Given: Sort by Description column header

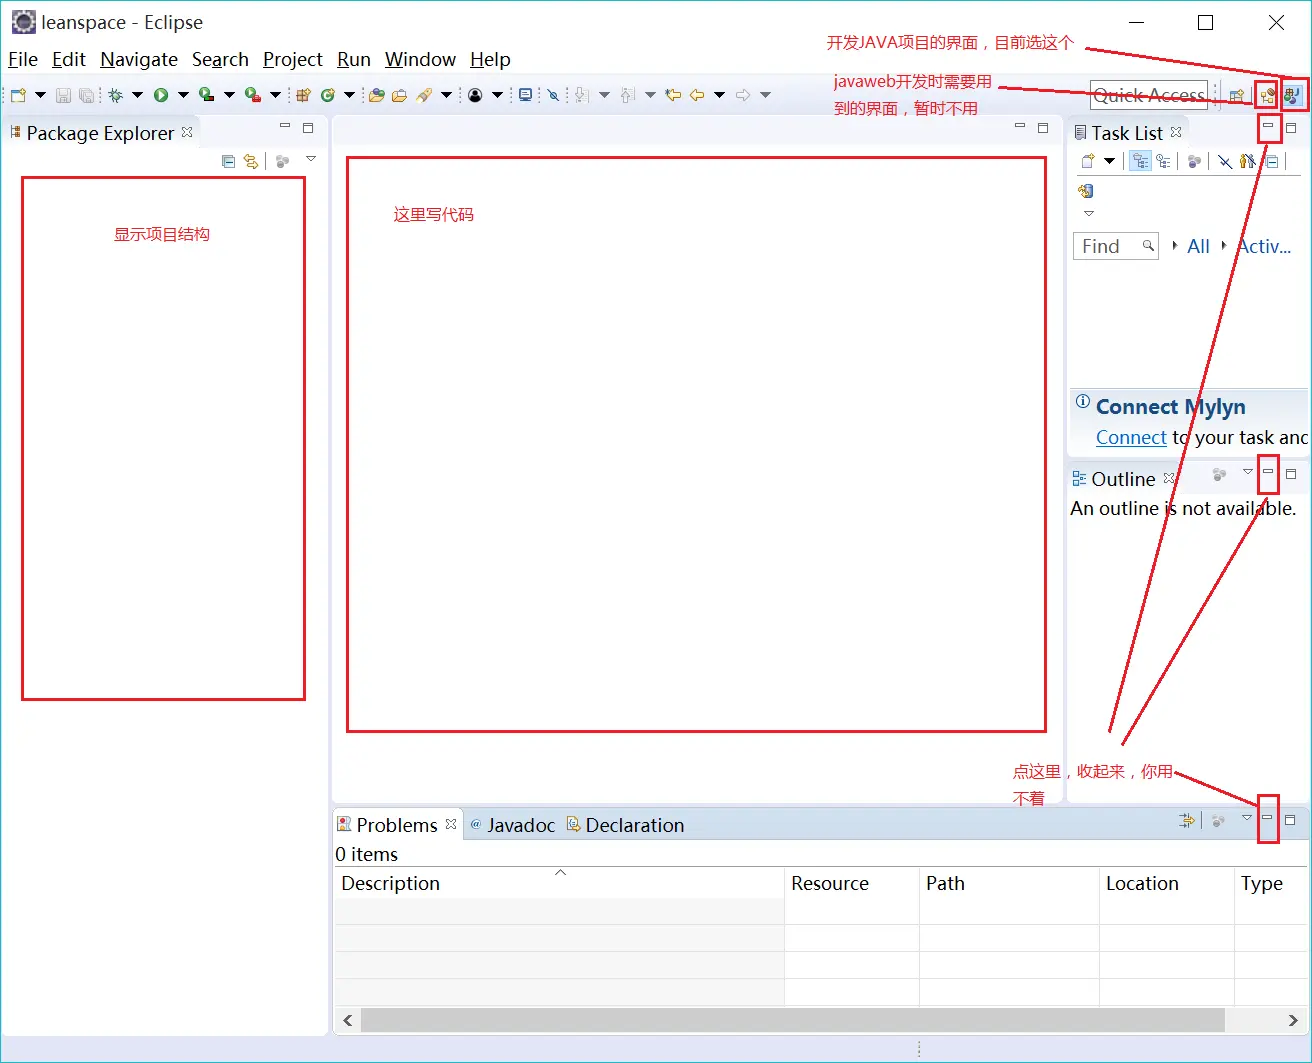Looking at the screenshot, I should [558, 883].
